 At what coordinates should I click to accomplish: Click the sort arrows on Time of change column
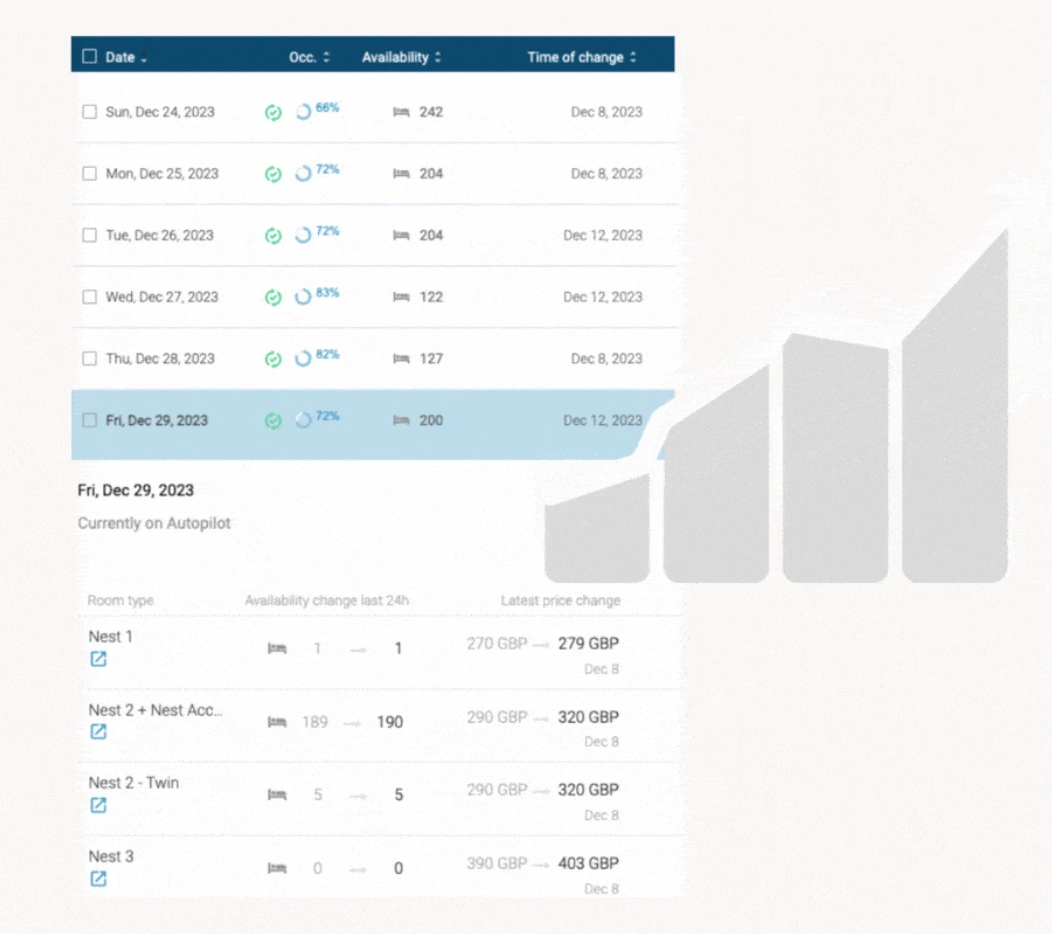pos(632,57)
